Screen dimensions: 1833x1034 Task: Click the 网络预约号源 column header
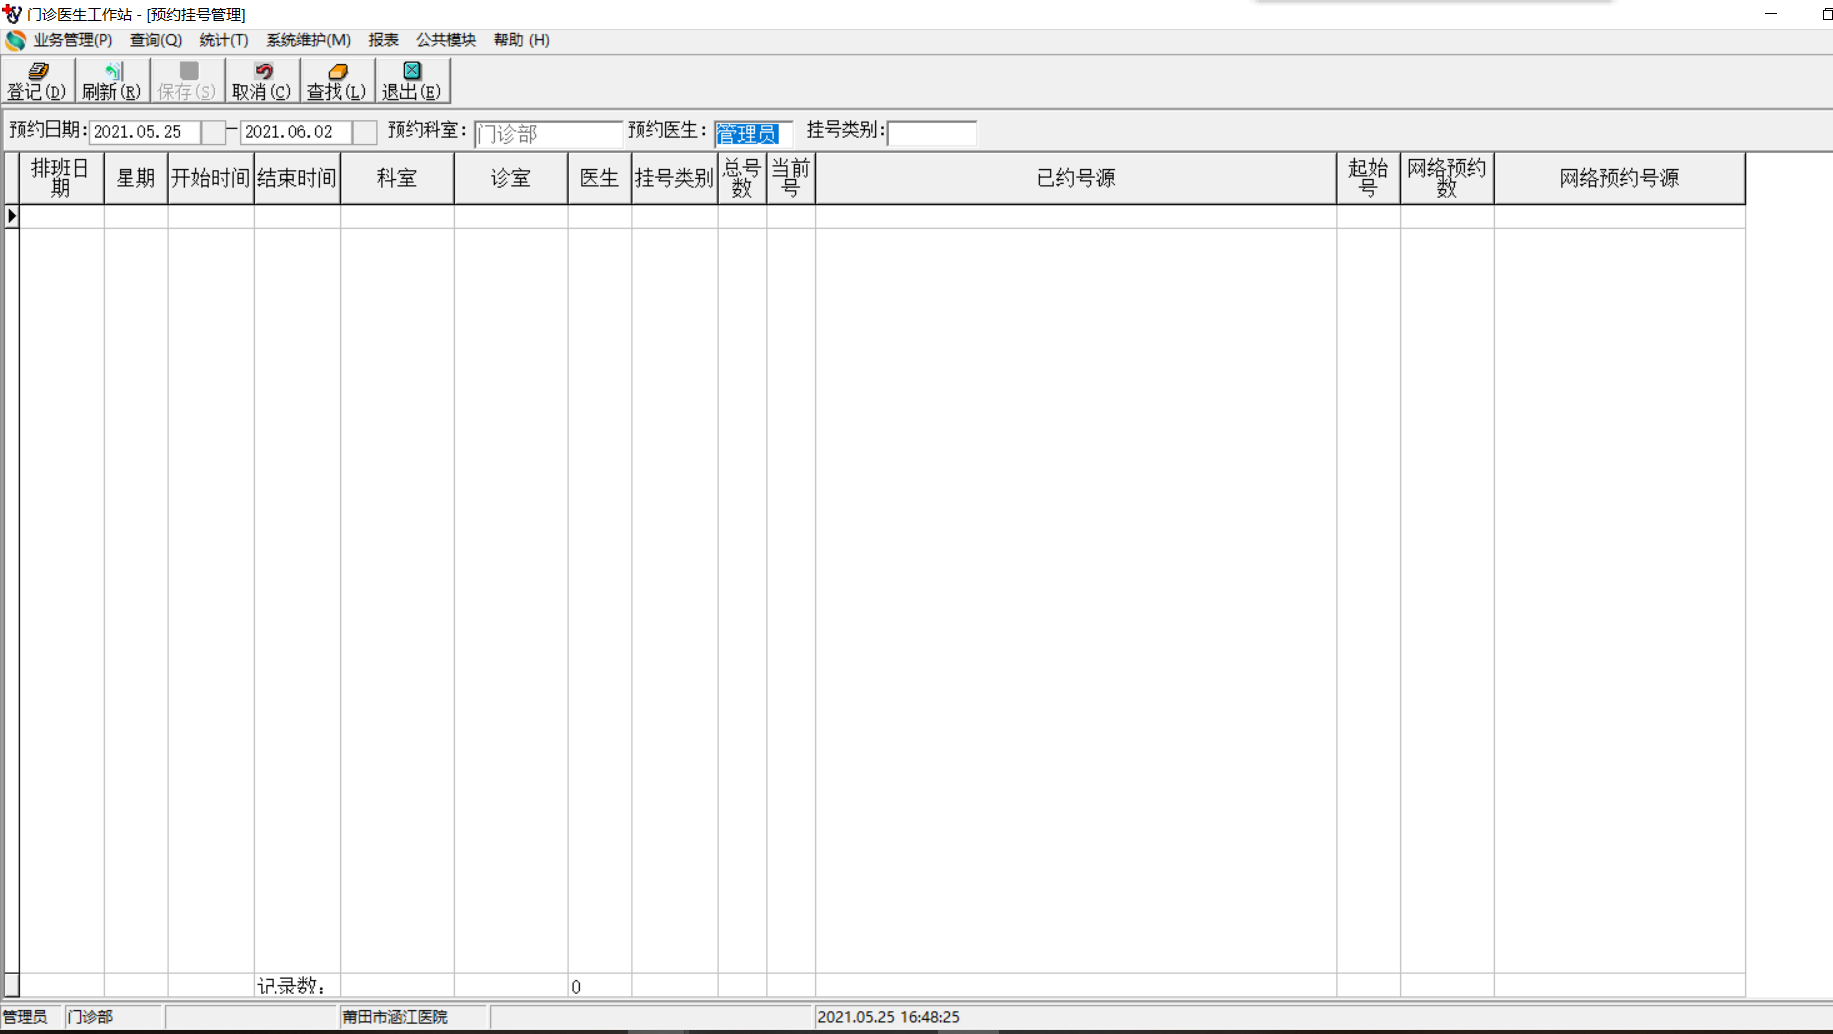(1620, 178)
